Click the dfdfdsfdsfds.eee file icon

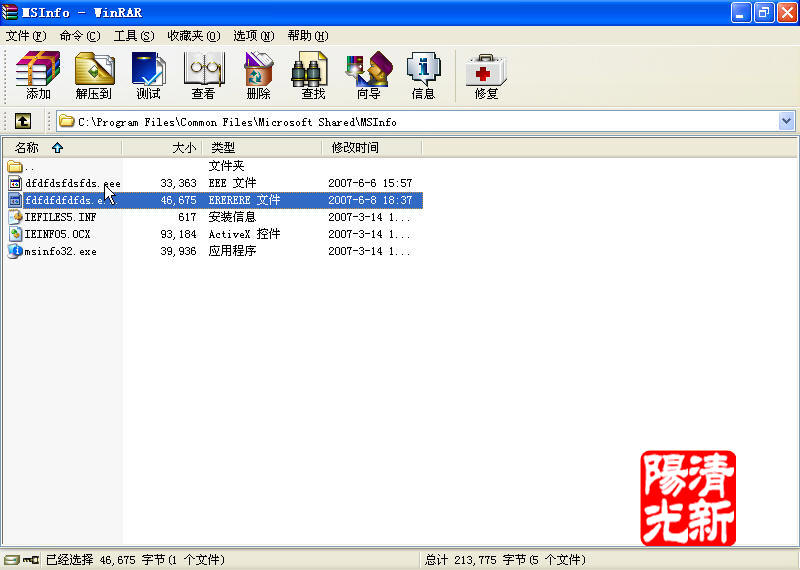[15, 183]
